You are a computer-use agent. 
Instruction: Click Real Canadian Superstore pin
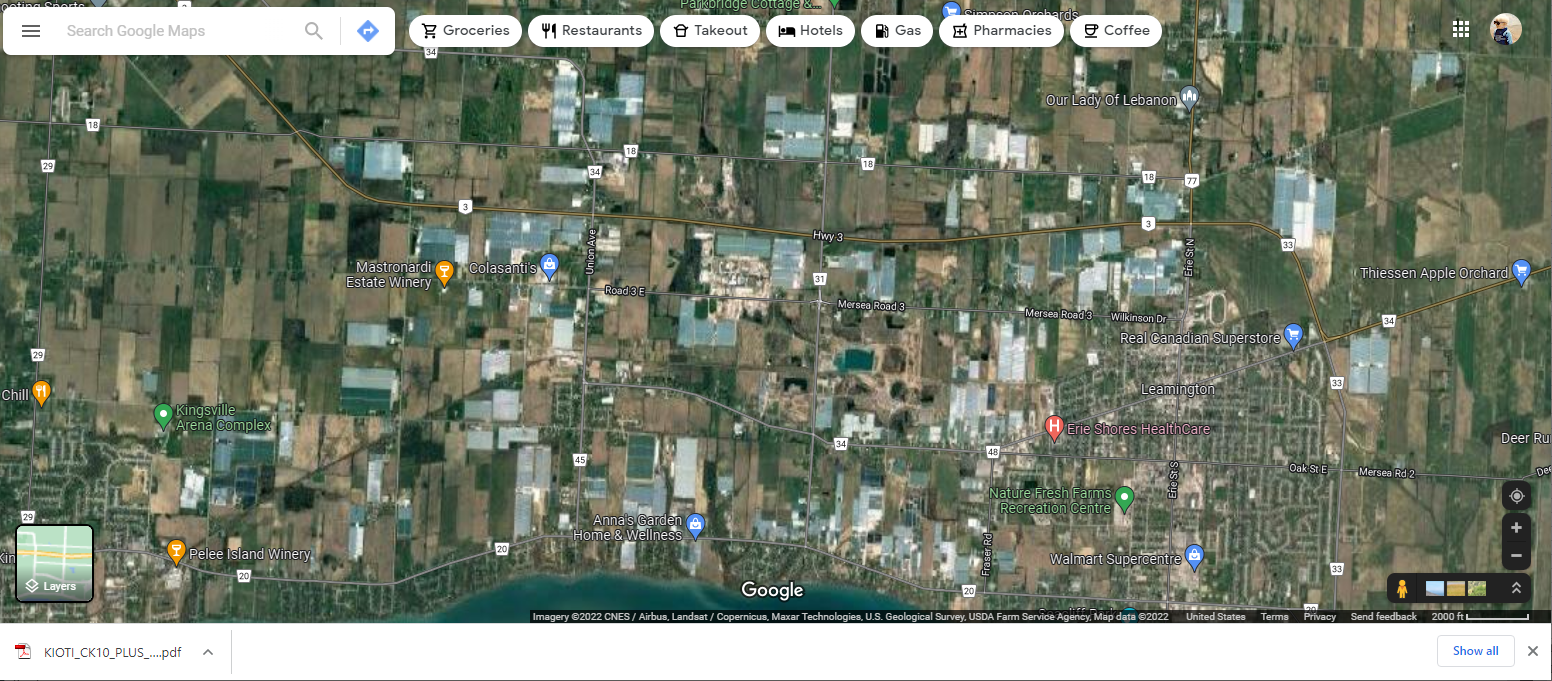click(1293, 334)
